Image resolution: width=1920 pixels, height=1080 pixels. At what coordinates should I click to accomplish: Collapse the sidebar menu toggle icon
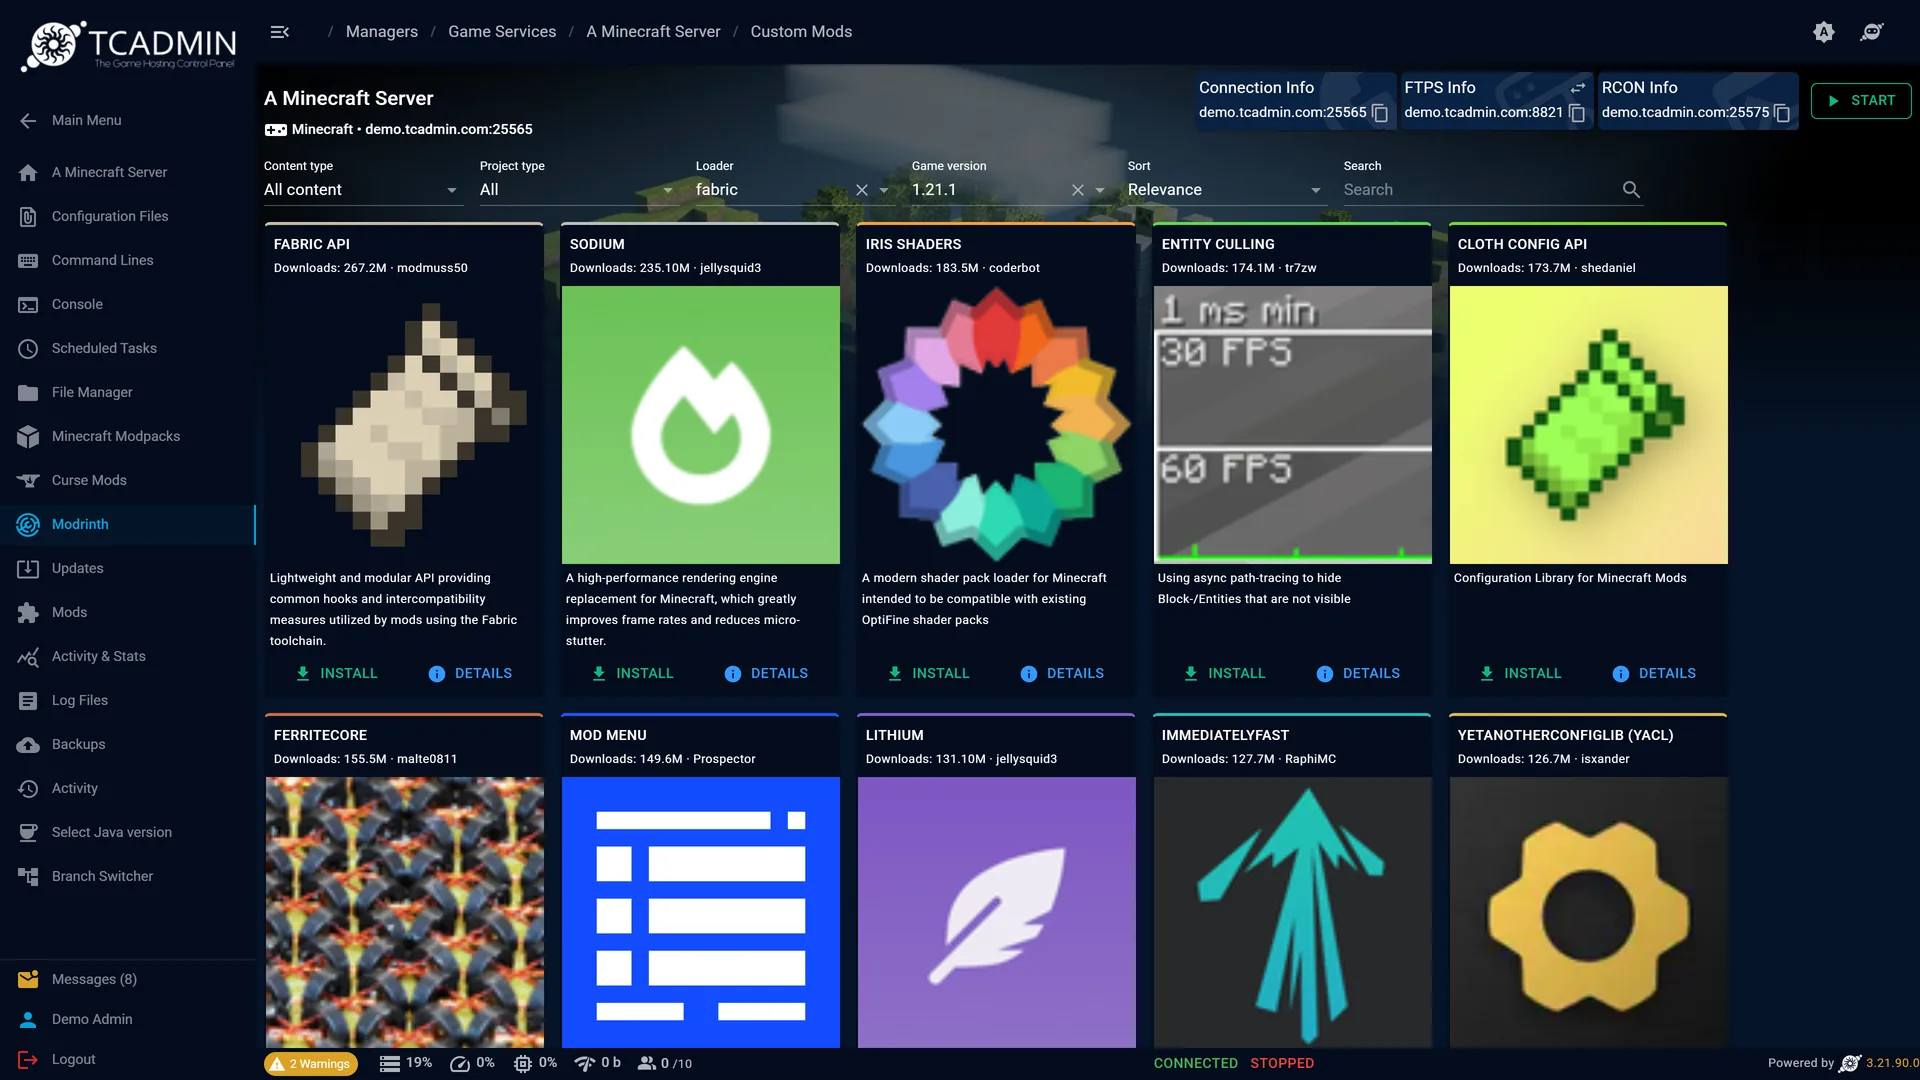pos(280,32)
